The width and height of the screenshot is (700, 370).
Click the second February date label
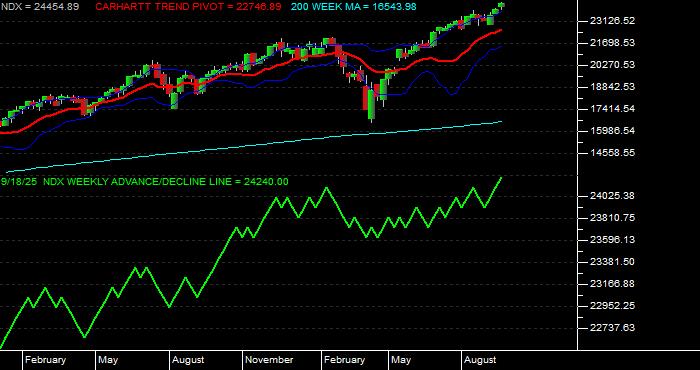click(344, 360)
